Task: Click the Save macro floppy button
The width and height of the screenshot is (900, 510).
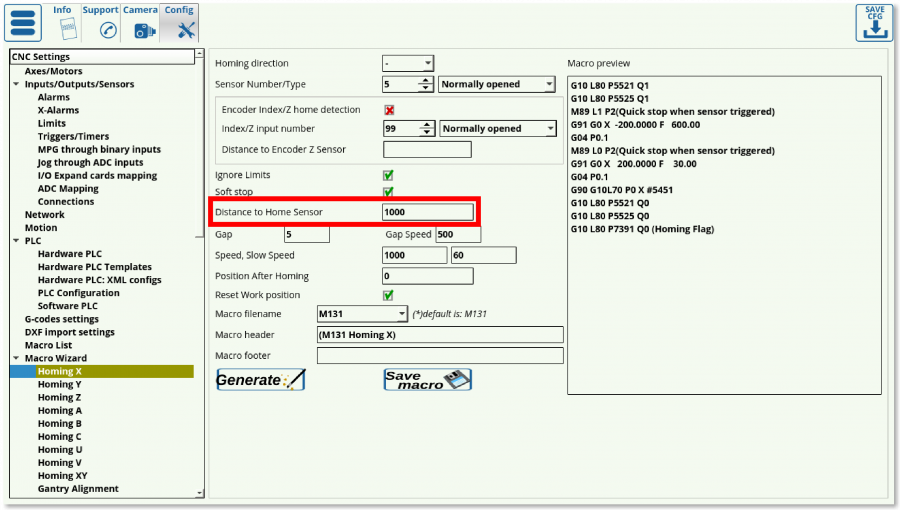Action: pyautogui.click(x=427, y=380)
